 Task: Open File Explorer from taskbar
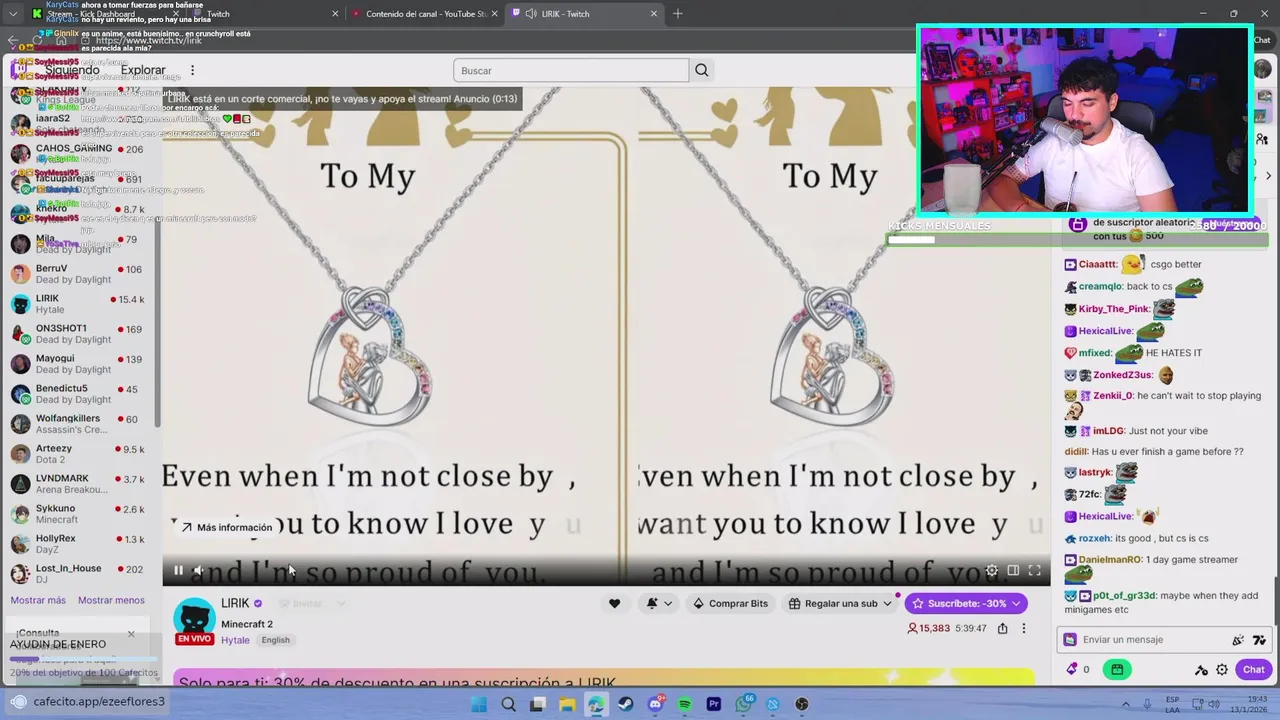click(x=567, y=704)
